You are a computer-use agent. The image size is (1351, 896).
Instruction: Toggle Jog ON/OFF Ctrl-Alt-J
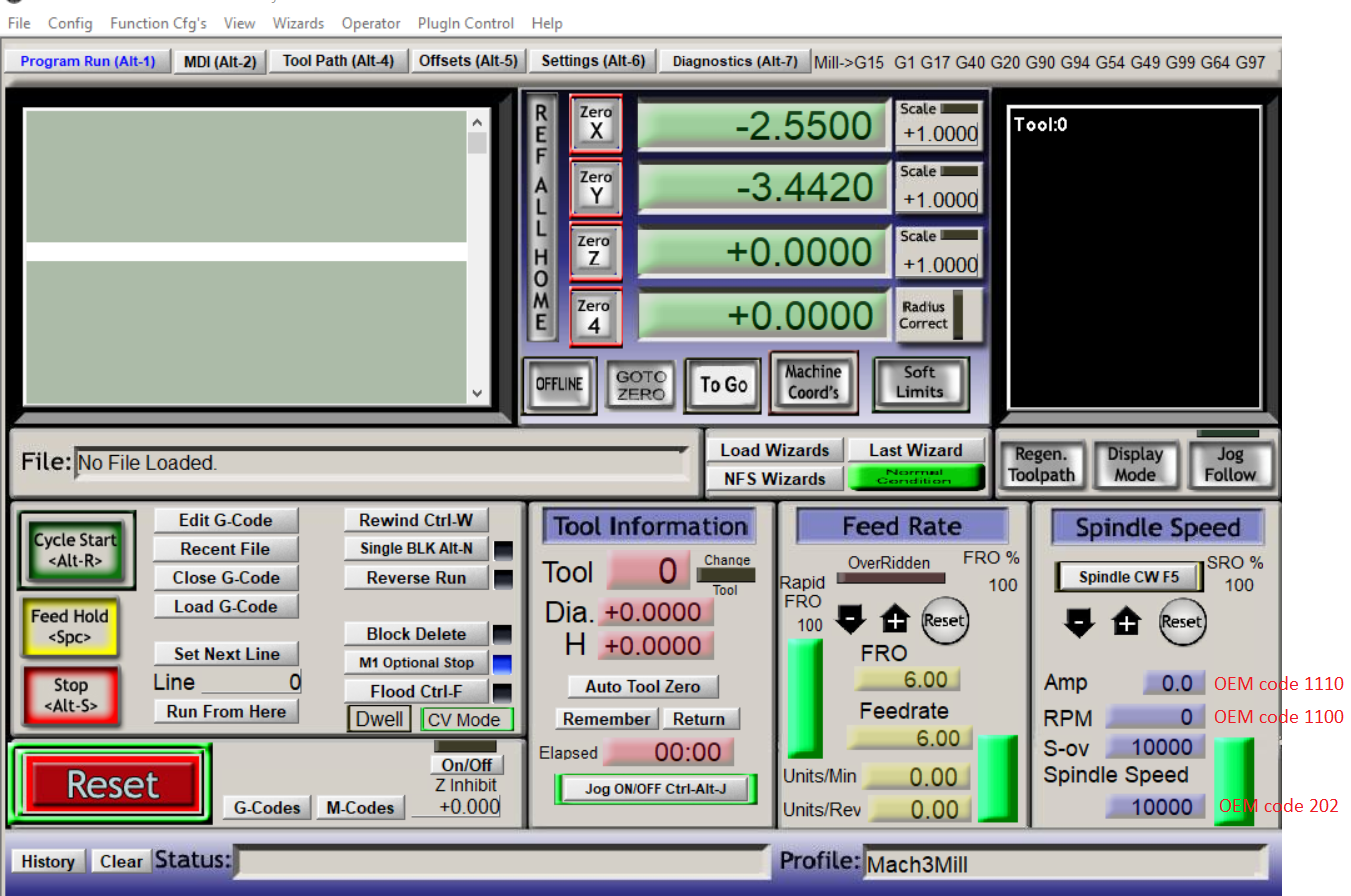(656, 788)
